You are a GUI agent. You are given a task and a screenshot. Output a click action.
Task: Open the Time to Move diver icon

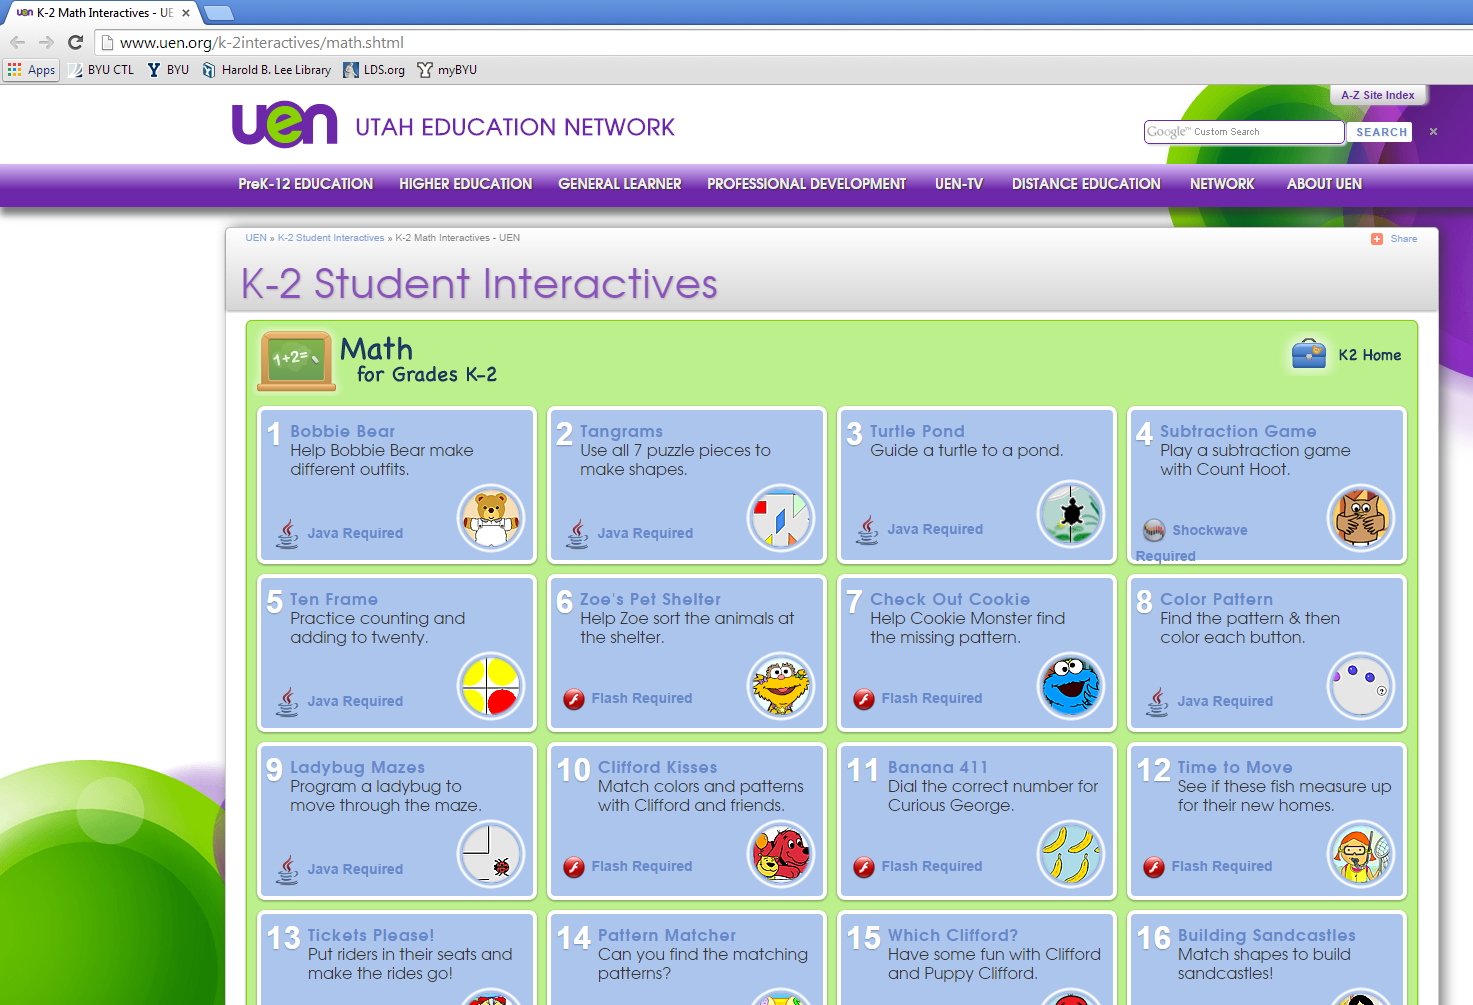[x=1360, y=854]
